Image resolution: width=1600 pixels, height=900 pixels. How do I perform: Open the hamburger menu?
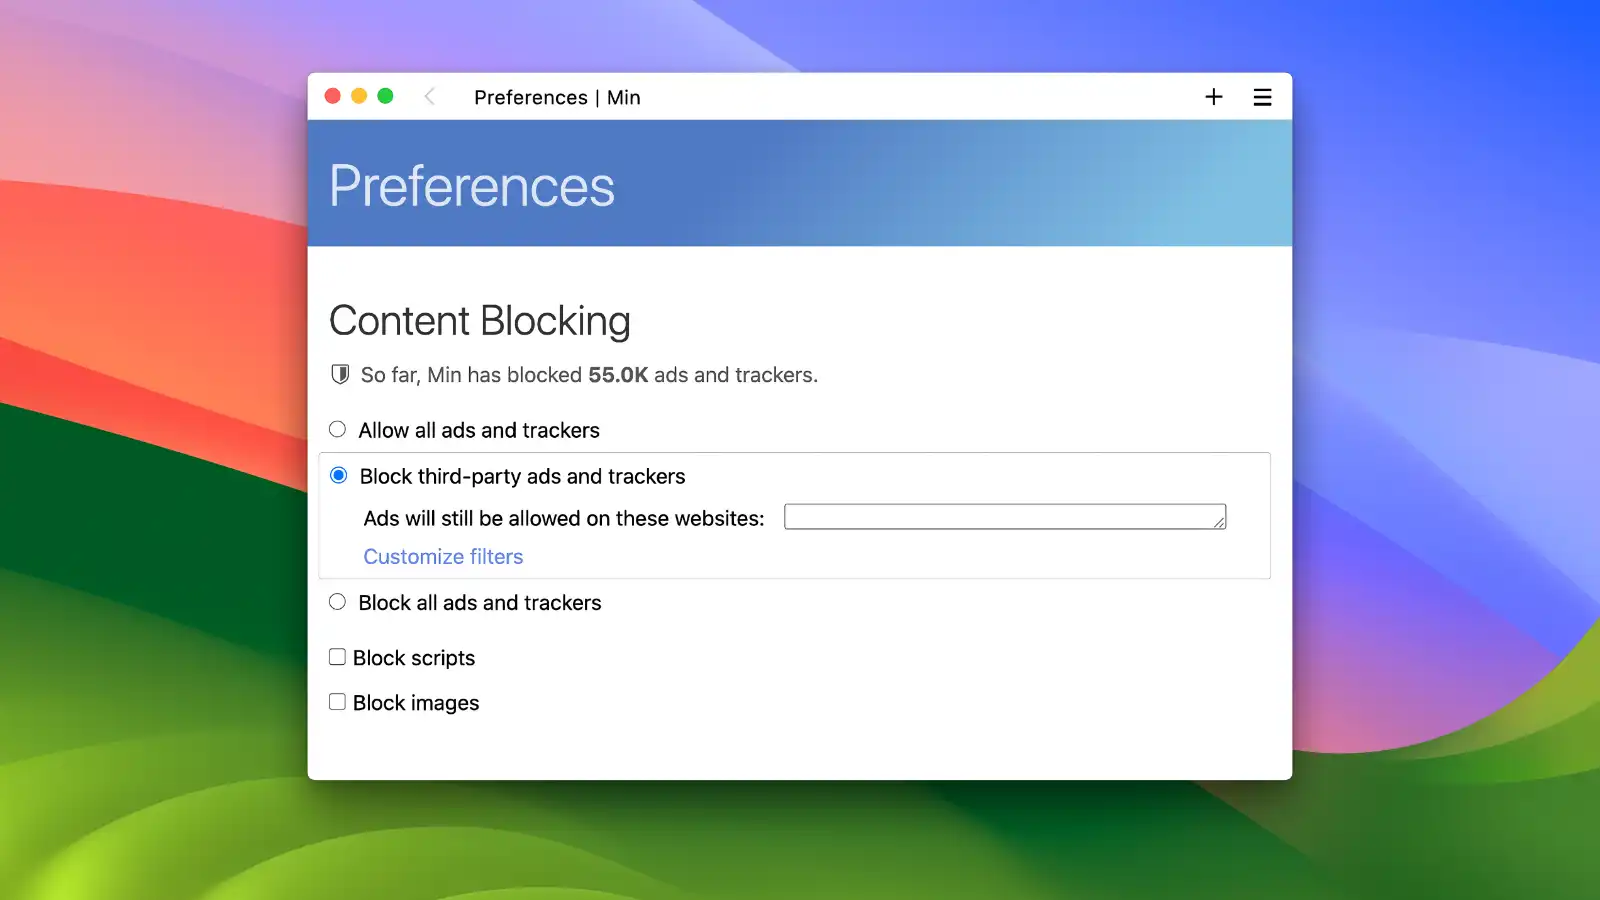[x=1262, y=96]
